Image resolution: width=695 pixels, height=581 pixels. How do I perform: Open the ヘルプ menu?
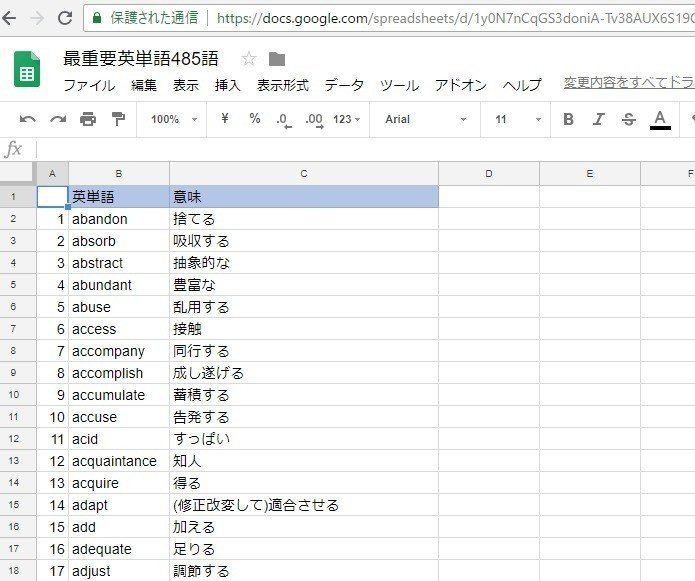click(x=522, y=85)
